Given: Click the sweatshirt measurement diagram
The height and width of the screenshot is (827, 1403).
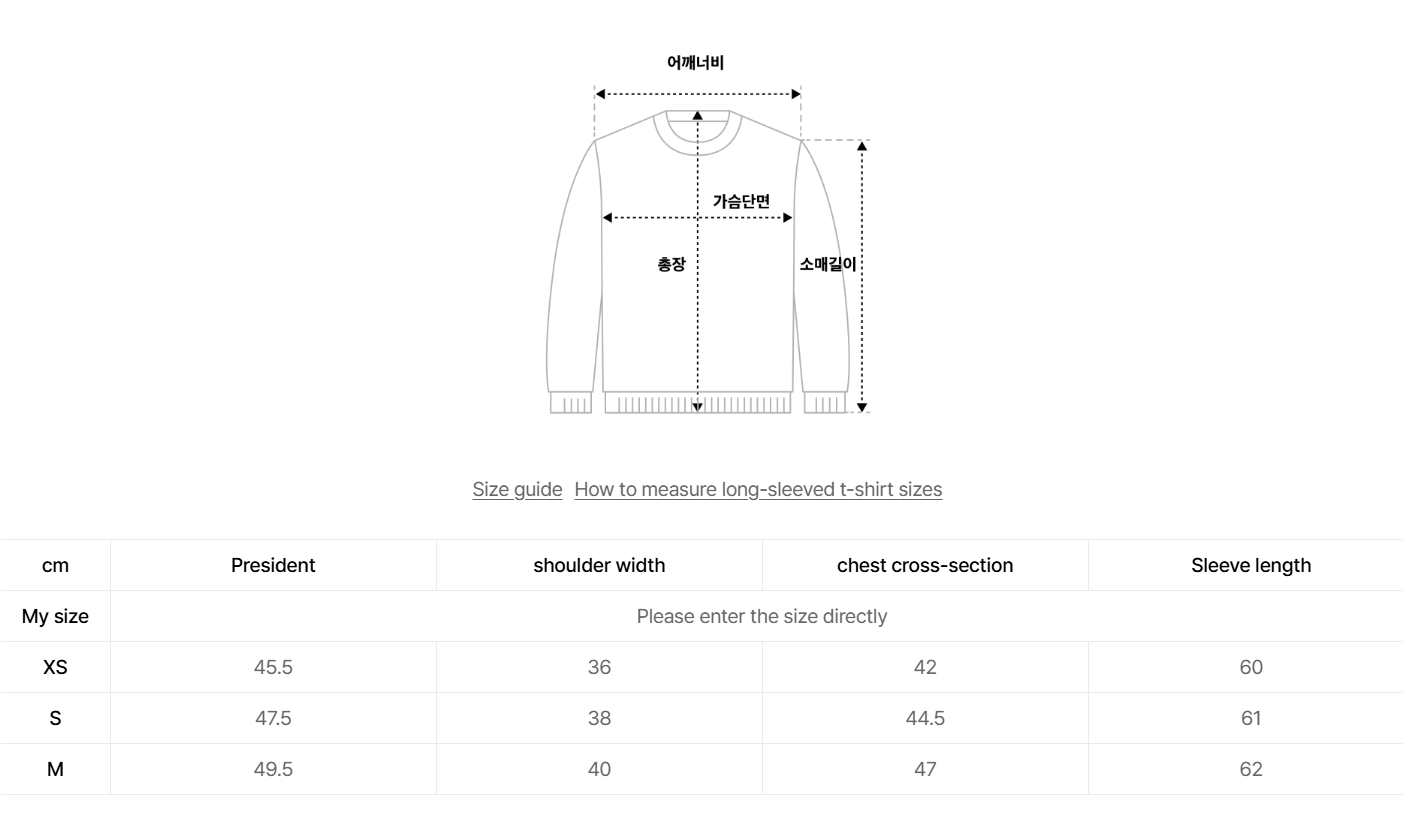Looking at the screenshot, I should pos(698,300).
